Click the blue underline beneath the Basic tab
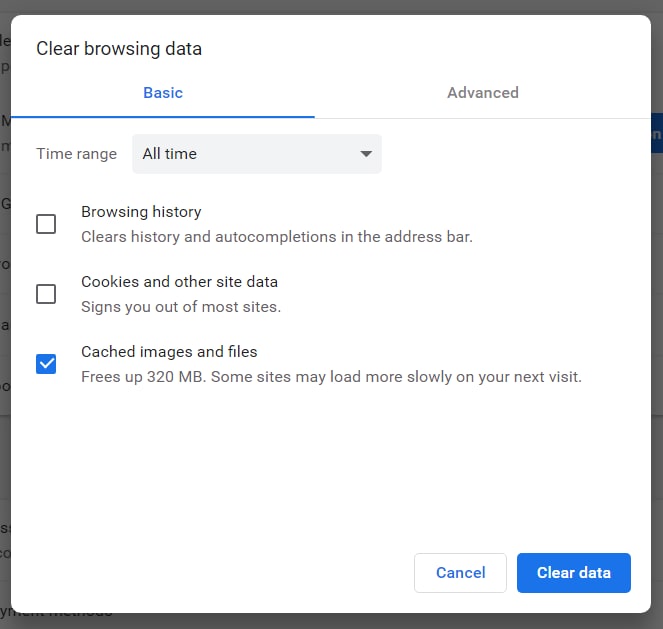This screenshot has height=629, width=663. point(163,117)
